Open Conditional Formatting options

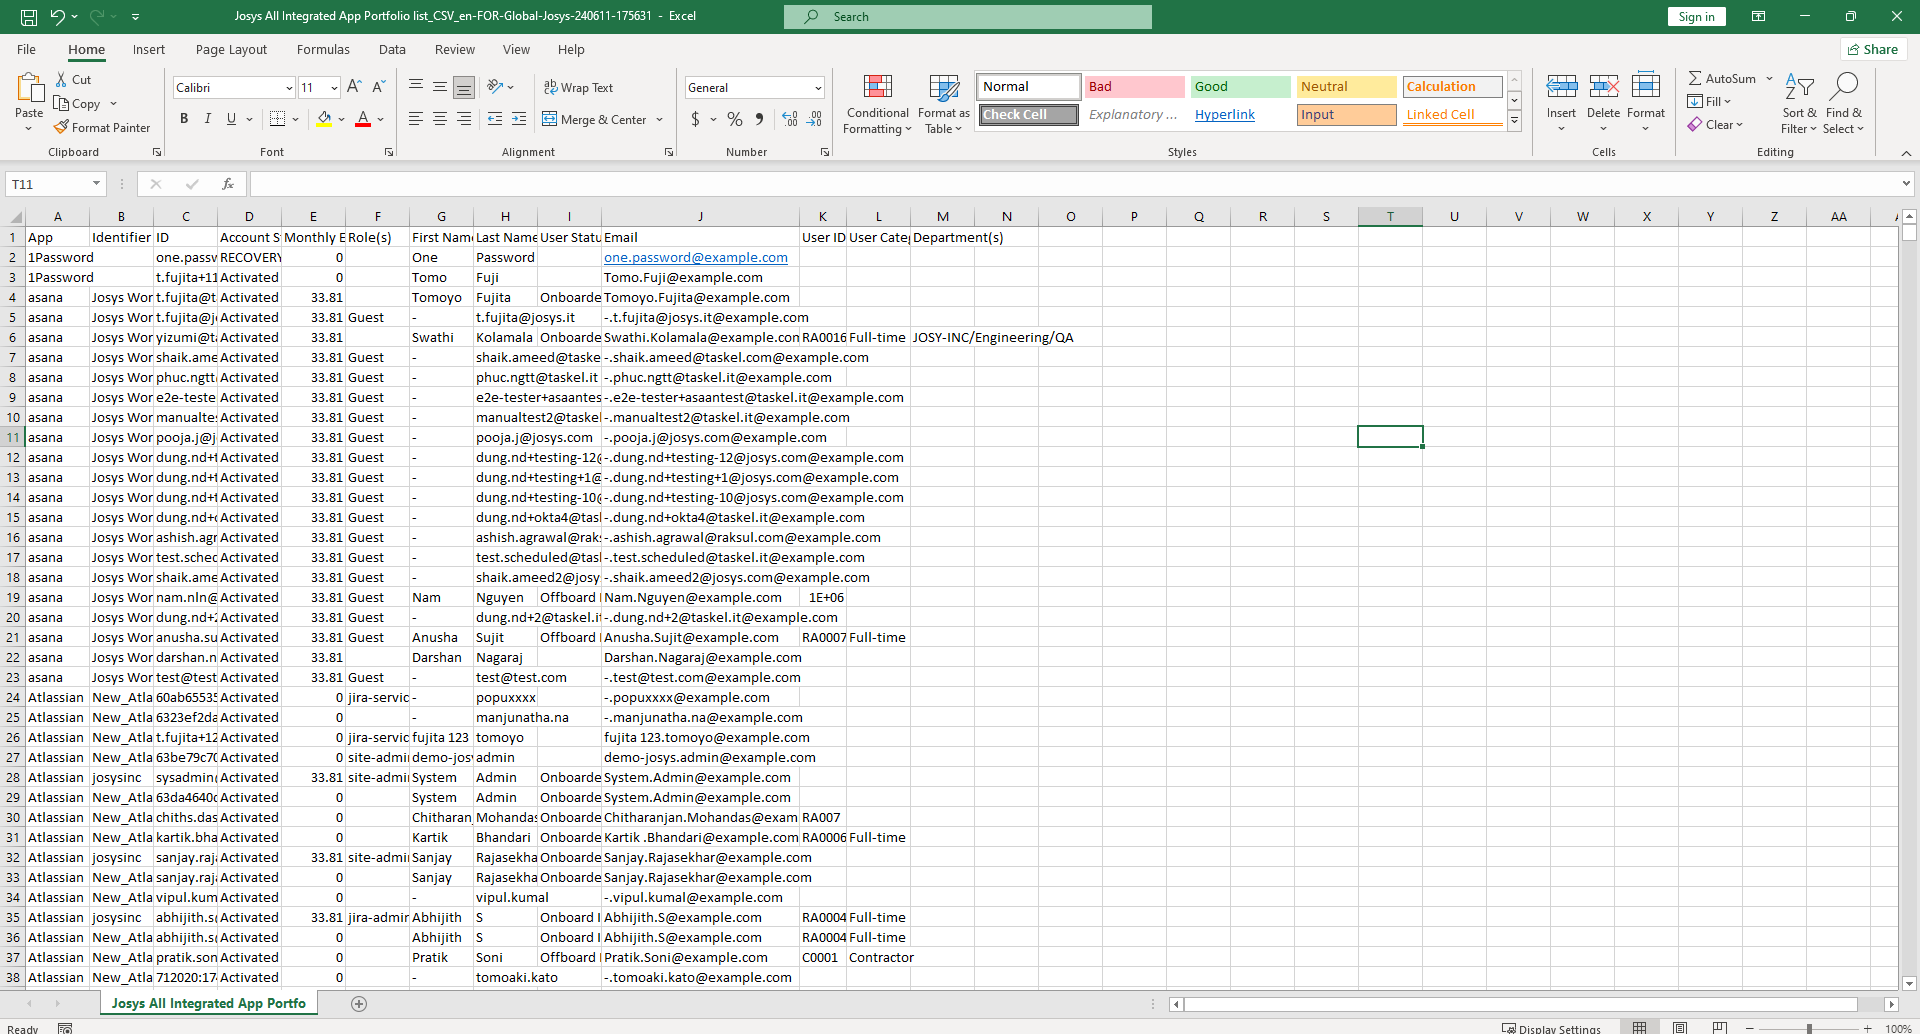pos(877,104)
